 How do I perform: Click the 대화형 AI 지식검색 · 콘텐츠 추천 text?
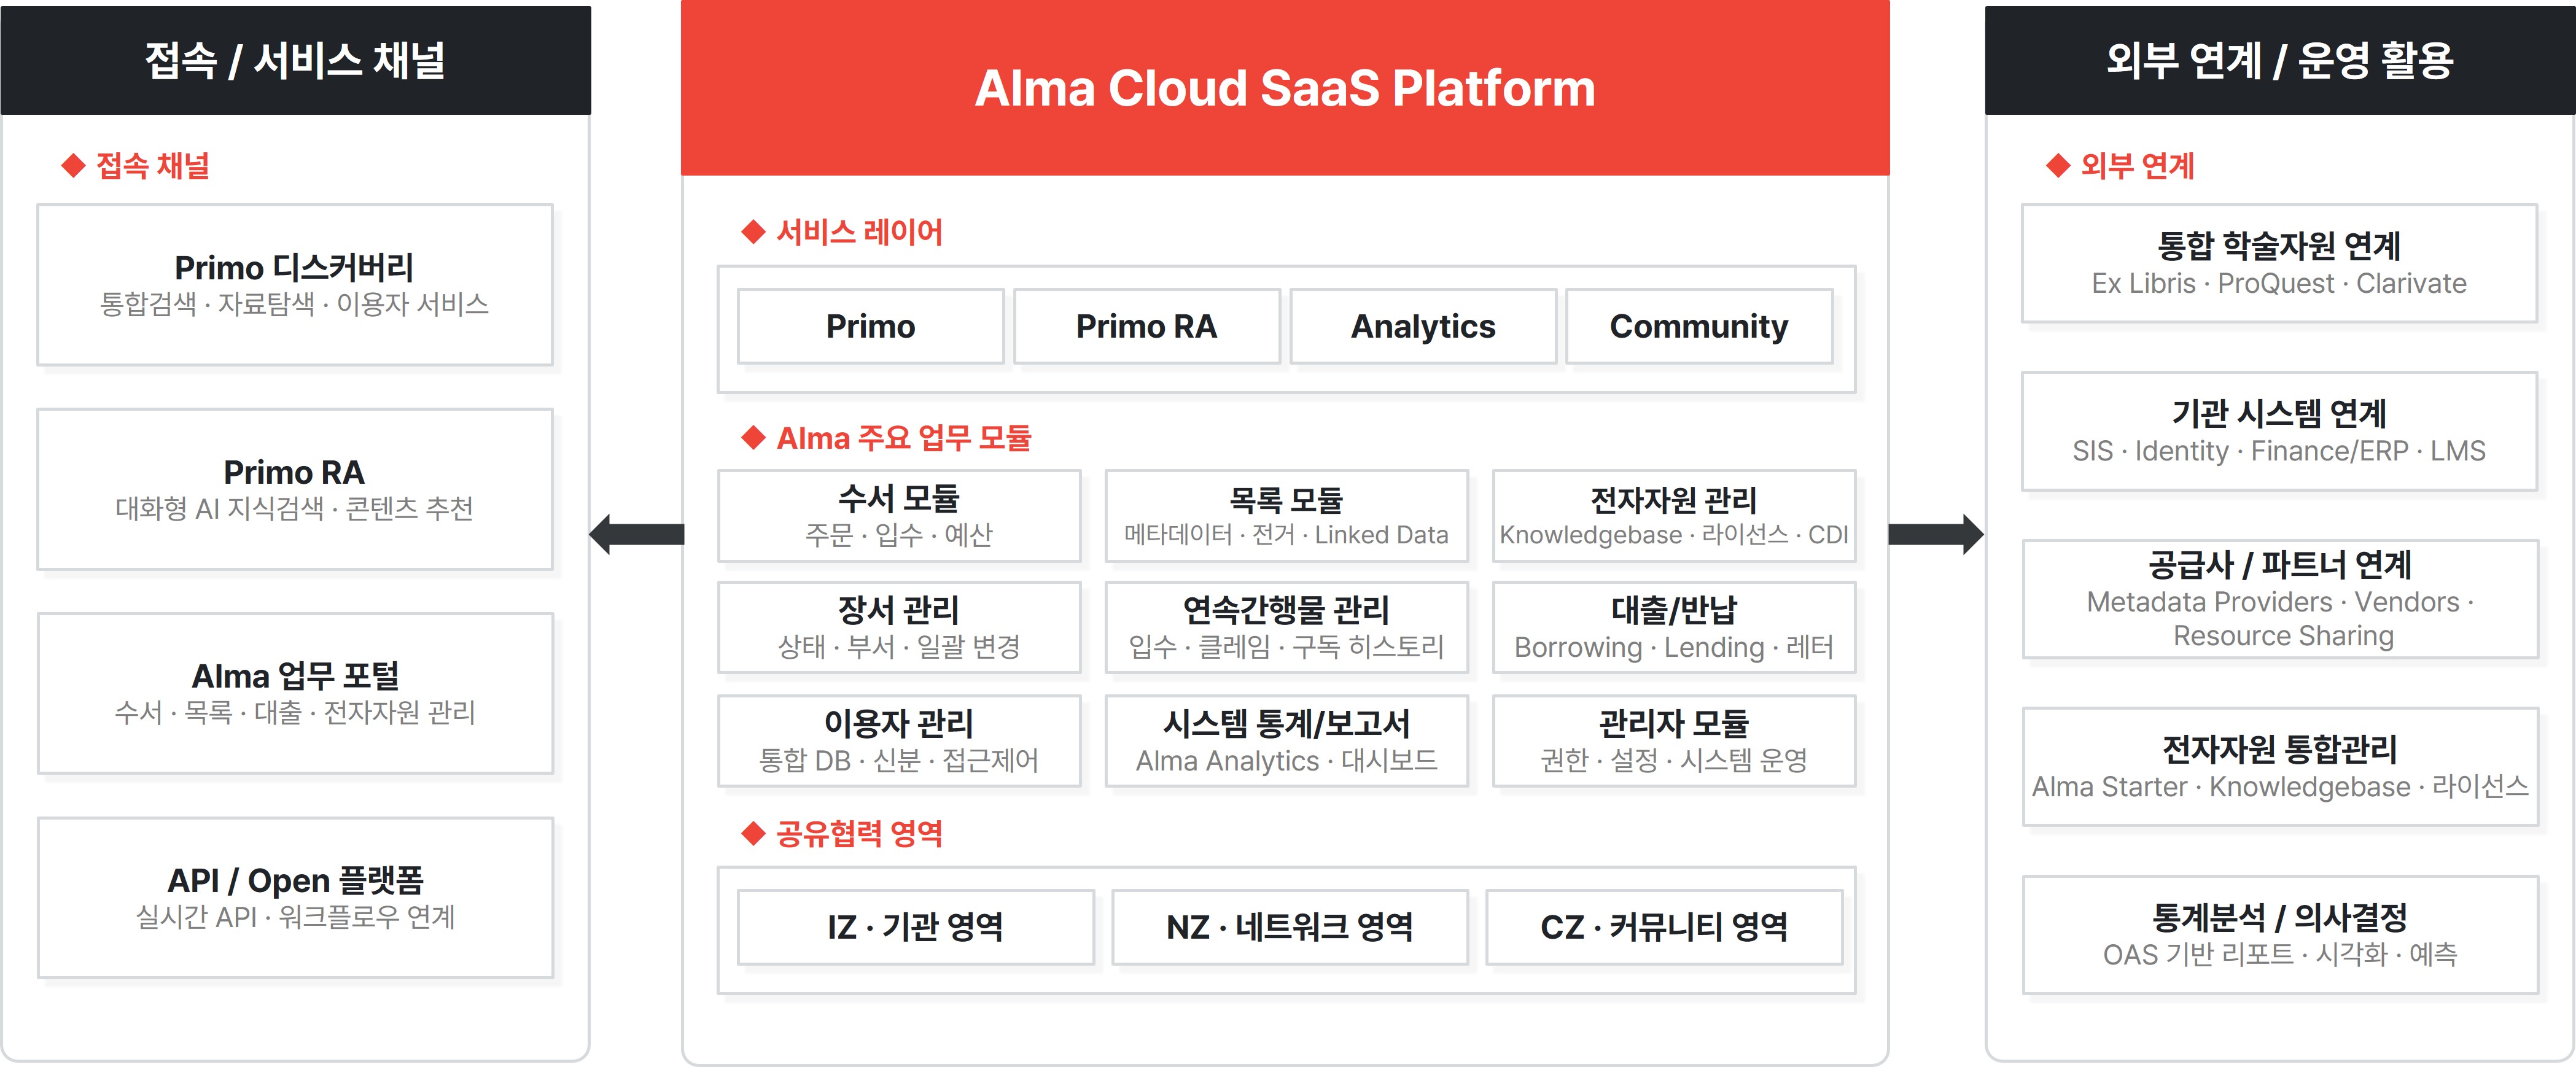click(x=295, y=509)
